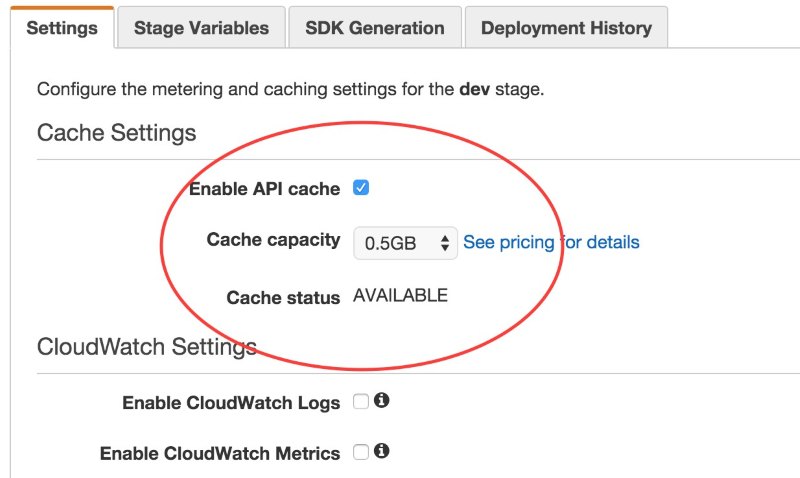Open the Stage Variables tab

pos(201,28)
